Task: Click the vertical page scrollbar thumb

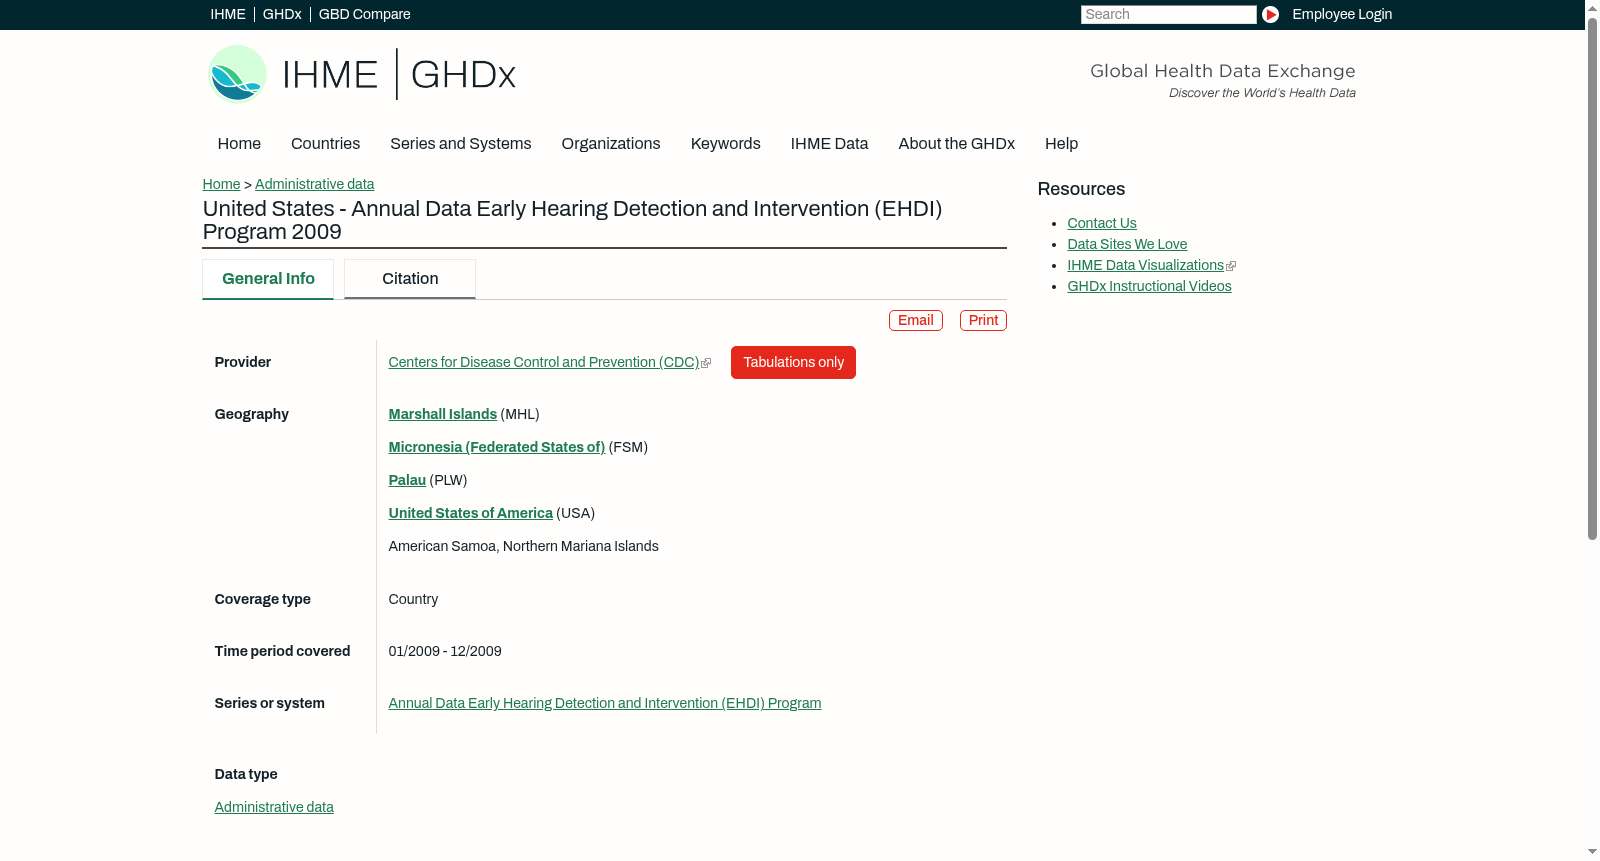Action: (1592, 278)
